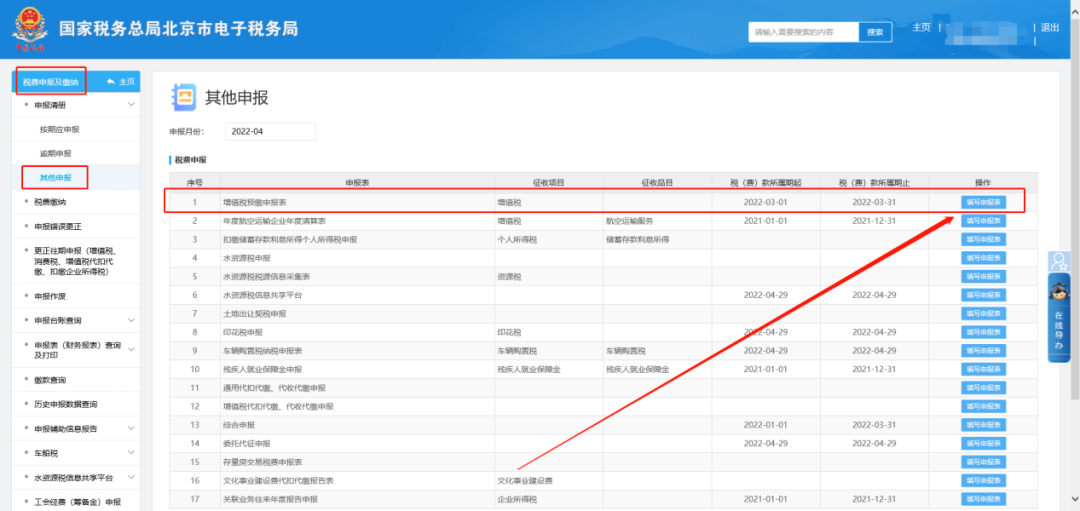Screen dimensions: 1080x511
Task: Open 税费缴纳 in the sidebar menu
Action: coord(50,202)
